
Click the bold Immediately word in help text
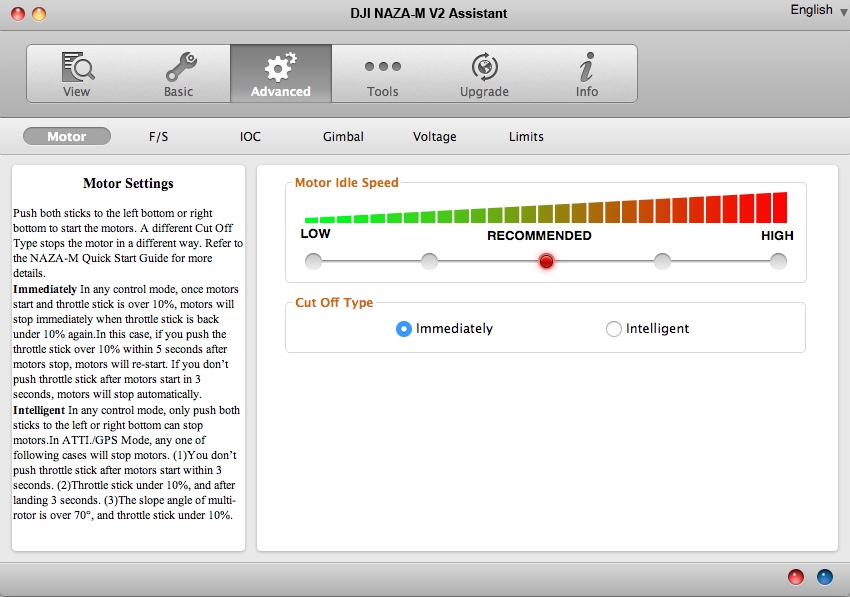pos(45,289)
